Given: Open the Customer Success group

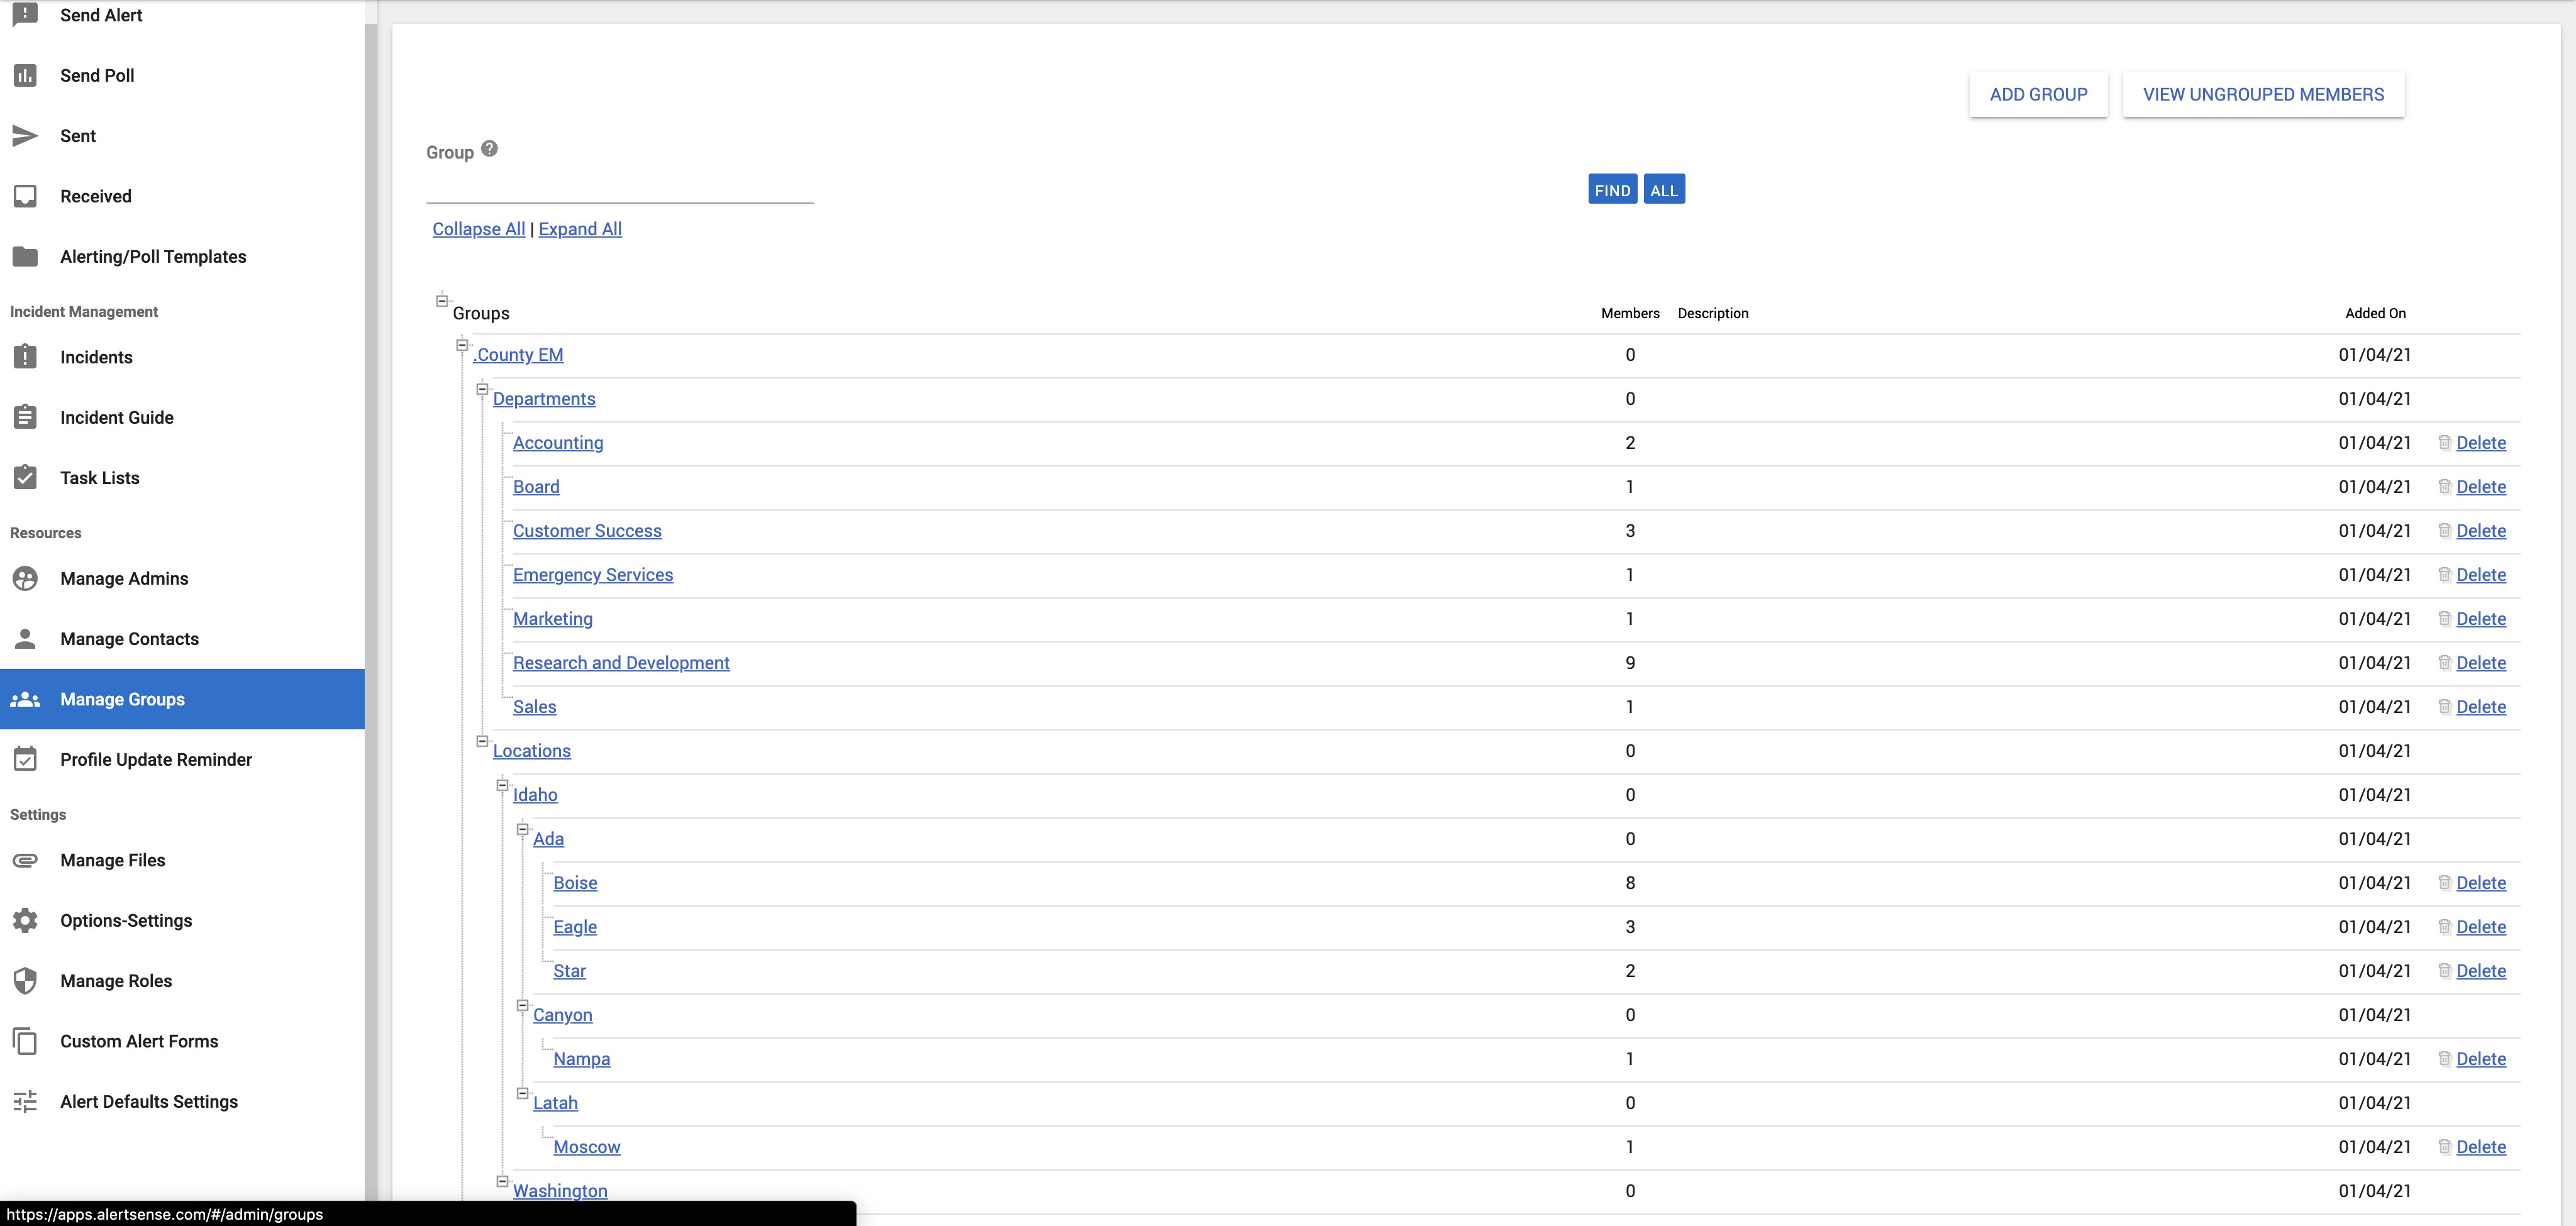Looking at the screenshot, I should [587, 530].
